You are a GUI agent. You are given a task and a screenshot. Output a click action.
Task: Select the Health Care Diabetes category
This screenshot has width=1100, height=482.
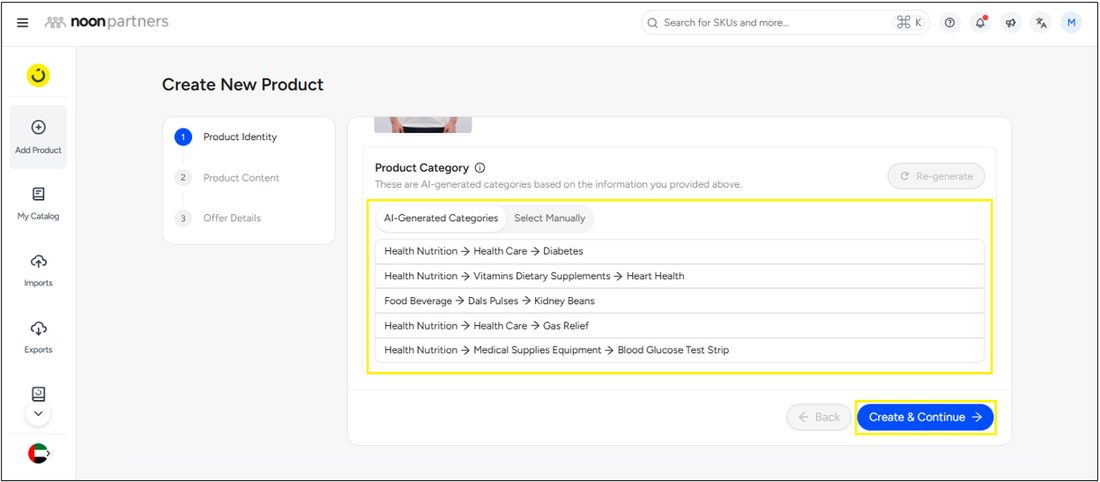679,251
